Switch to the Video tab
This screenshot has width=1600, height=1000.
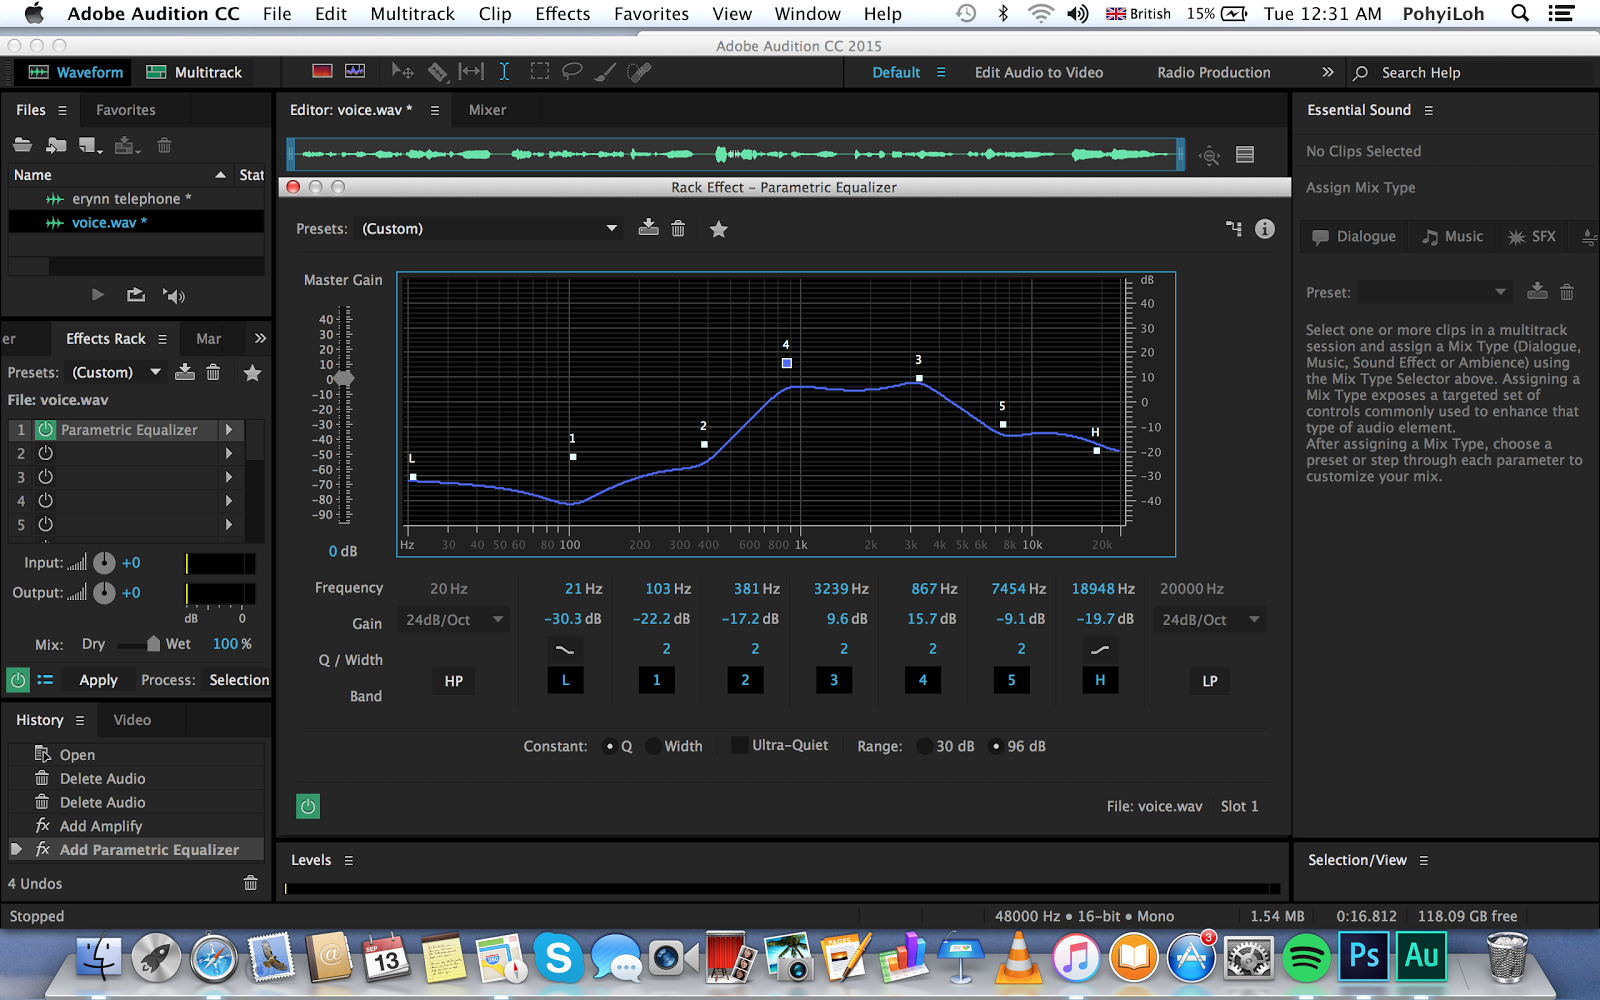132,720
